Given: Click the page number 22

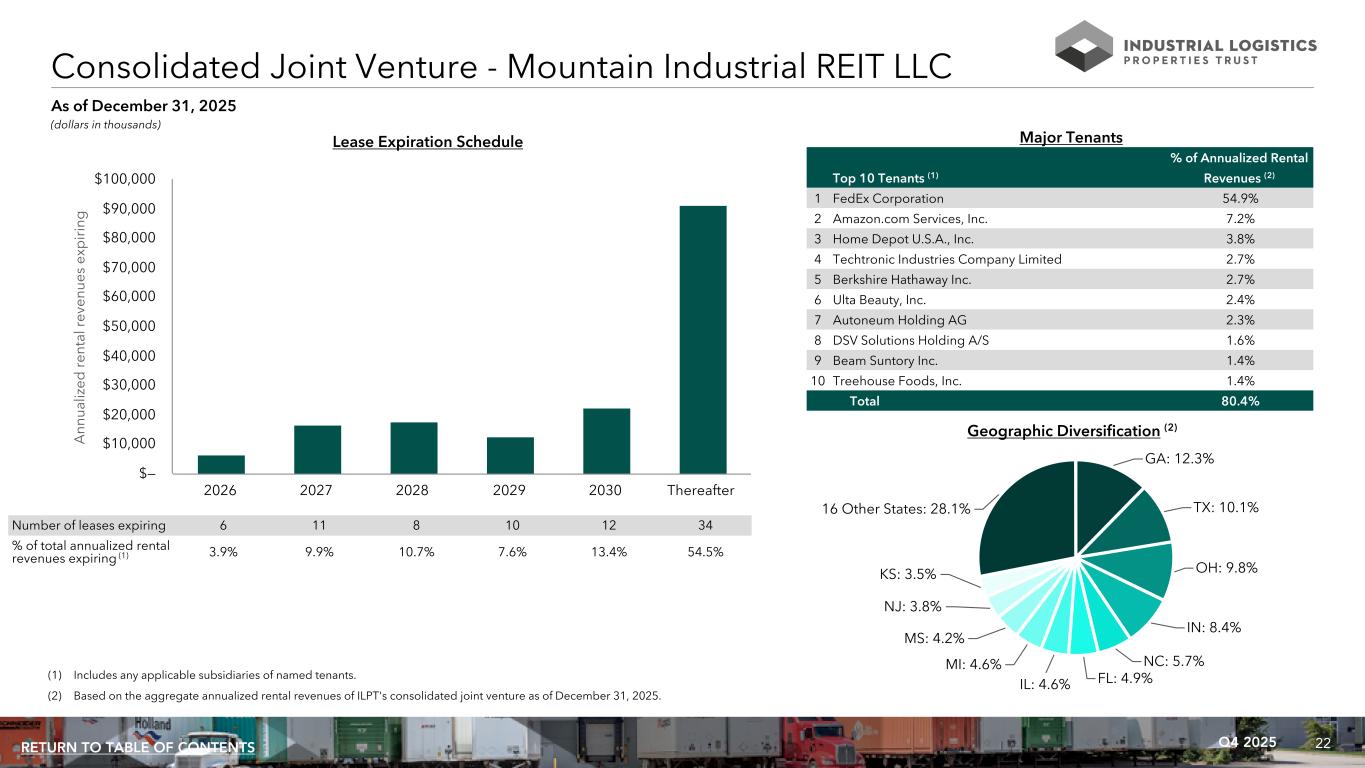Looking at the screenshot, I should tap(1323, 743).
